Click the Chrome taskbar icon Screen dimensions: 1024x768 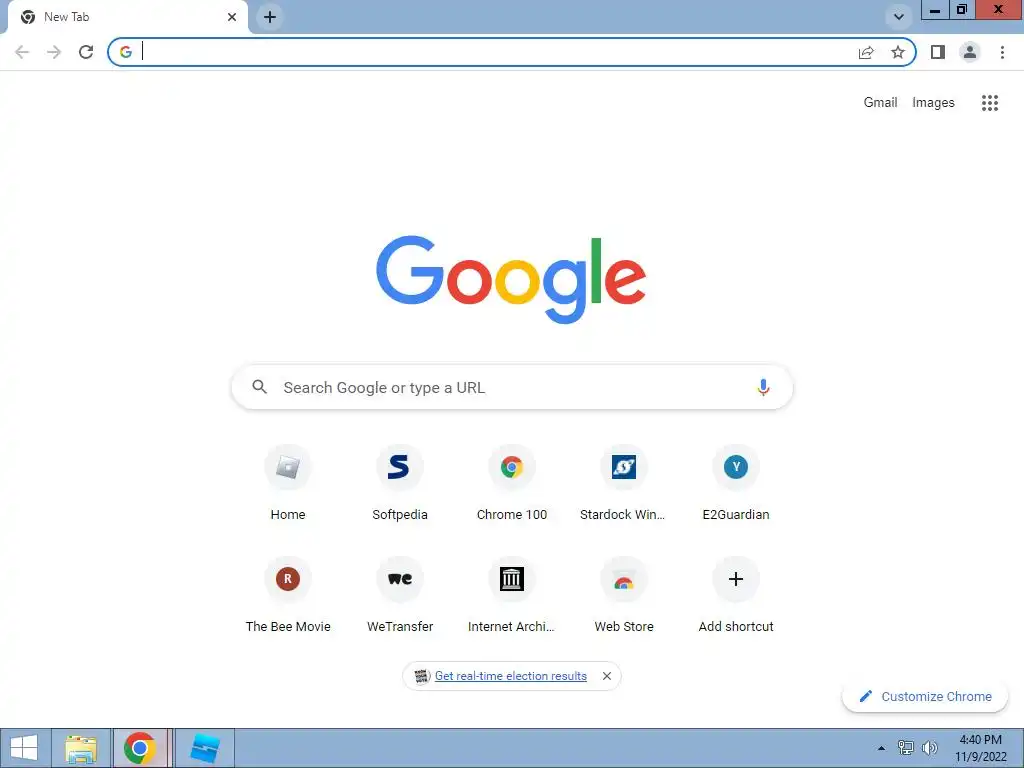[140, 748]
